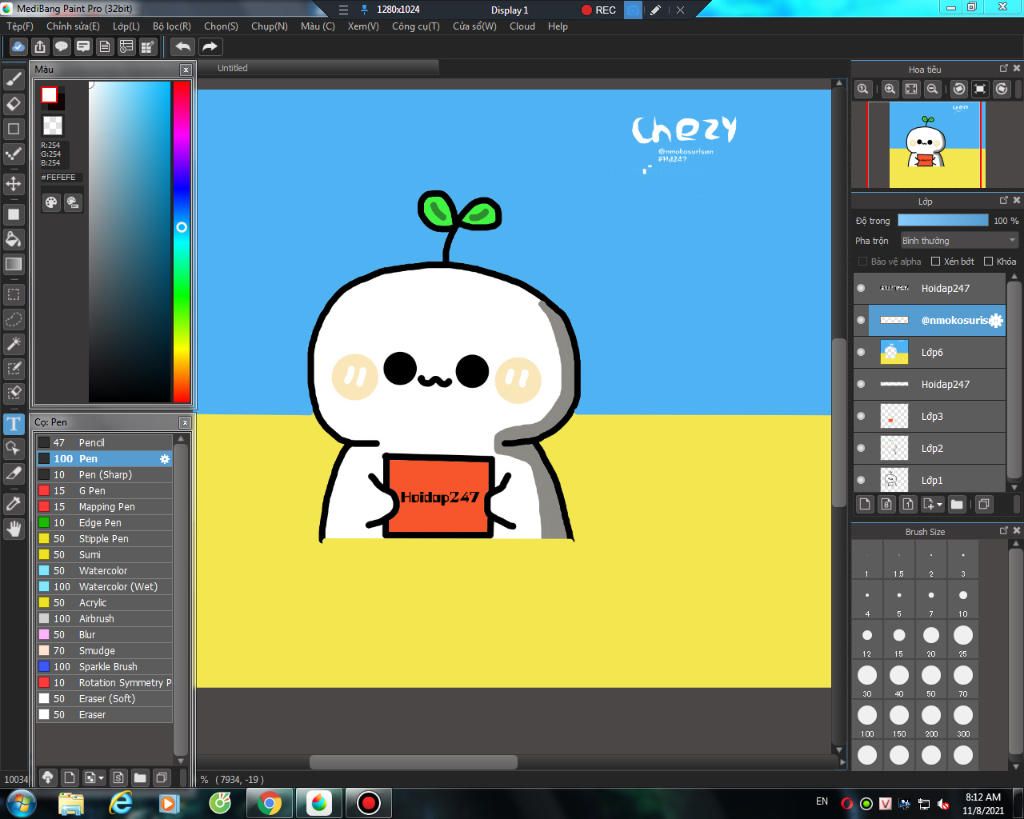Hide the Lớp3 layer

coord(861,416)
